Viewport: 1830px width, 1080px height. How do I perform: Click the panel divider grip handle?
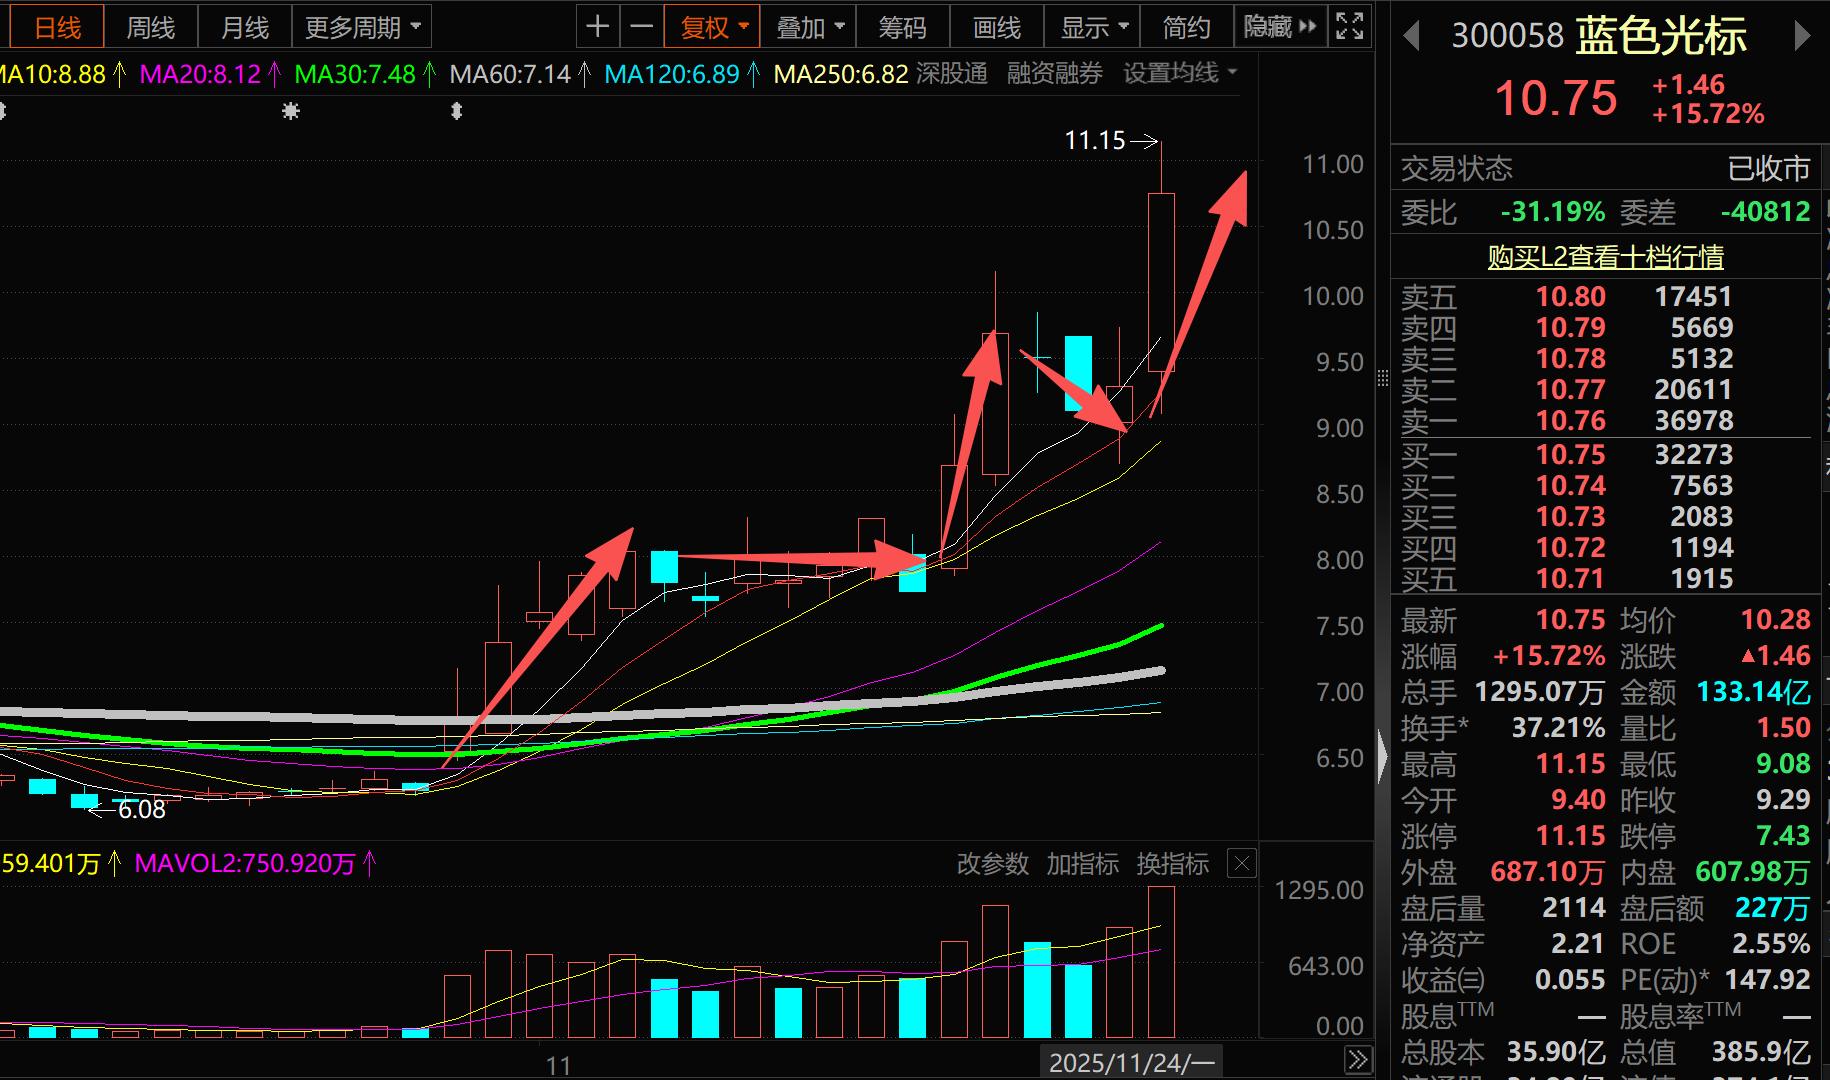[x=1383, y=378]
